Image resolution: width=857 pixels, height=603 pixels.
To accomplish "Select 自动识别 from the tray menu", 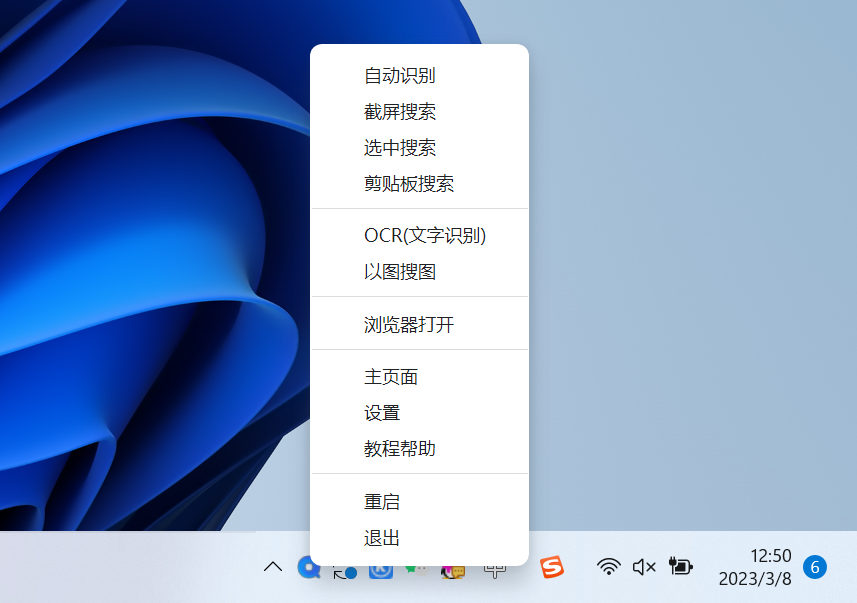I will 419,75.
